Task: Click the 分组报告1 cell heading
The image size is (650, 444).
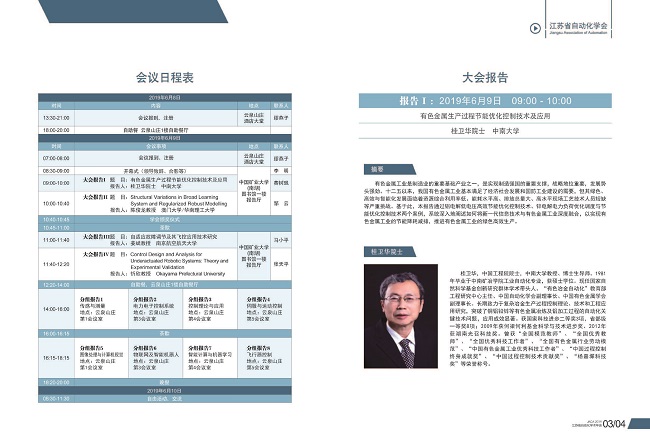Action: coord(92,299)
